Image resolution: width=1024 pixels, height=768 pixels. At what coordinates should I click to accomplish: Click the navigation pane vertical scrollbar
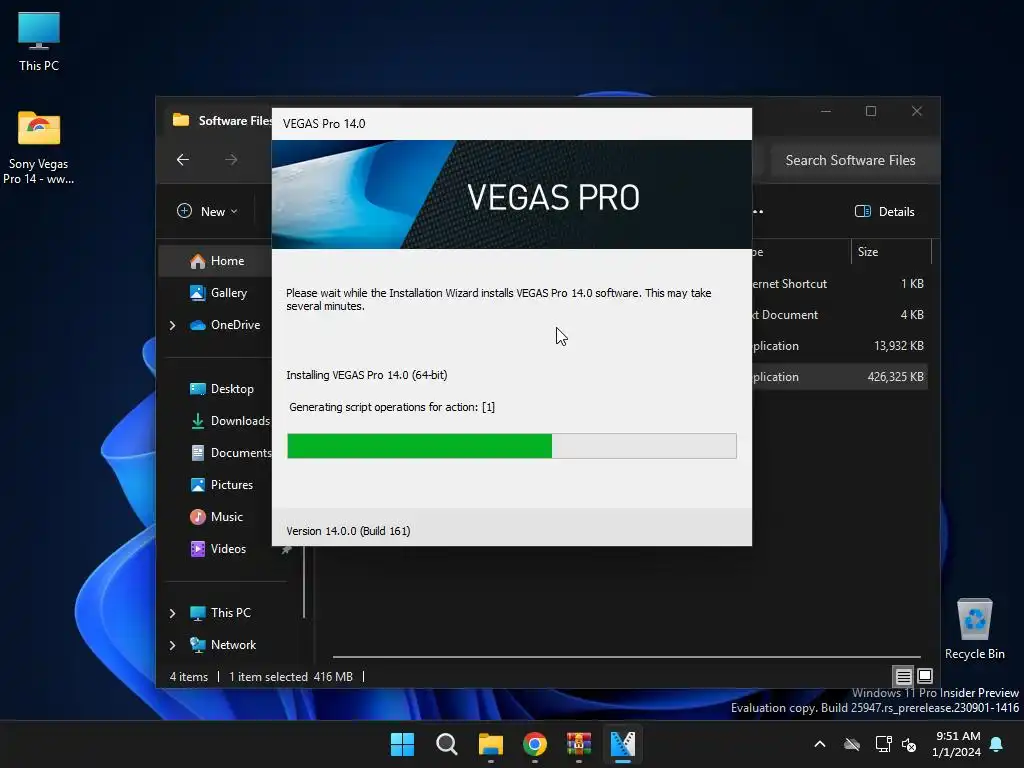click(304, 583)
